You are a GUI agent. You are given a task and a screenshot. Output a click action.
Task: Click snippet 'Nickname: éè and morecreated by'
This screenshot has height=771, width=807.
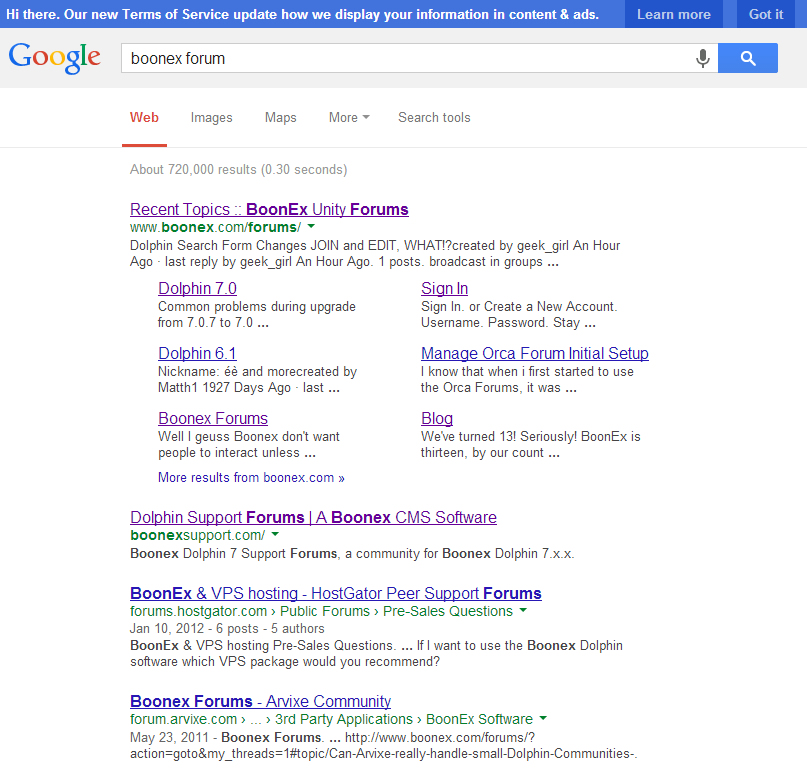pyautogui.click(x=257, y=372)
